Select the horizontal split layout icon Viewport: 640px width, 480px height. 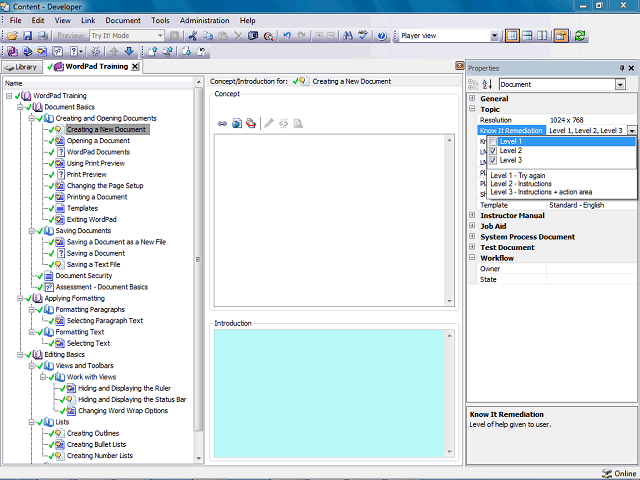point(527,36)
